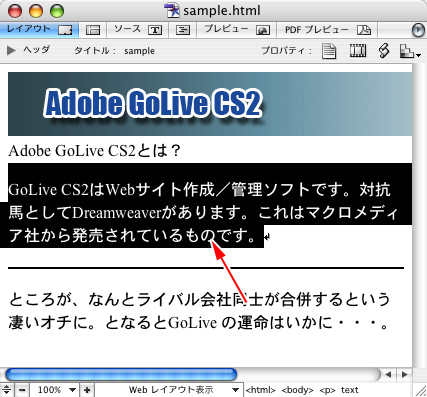Click the filmstrip properties icon

click(358, 51)
